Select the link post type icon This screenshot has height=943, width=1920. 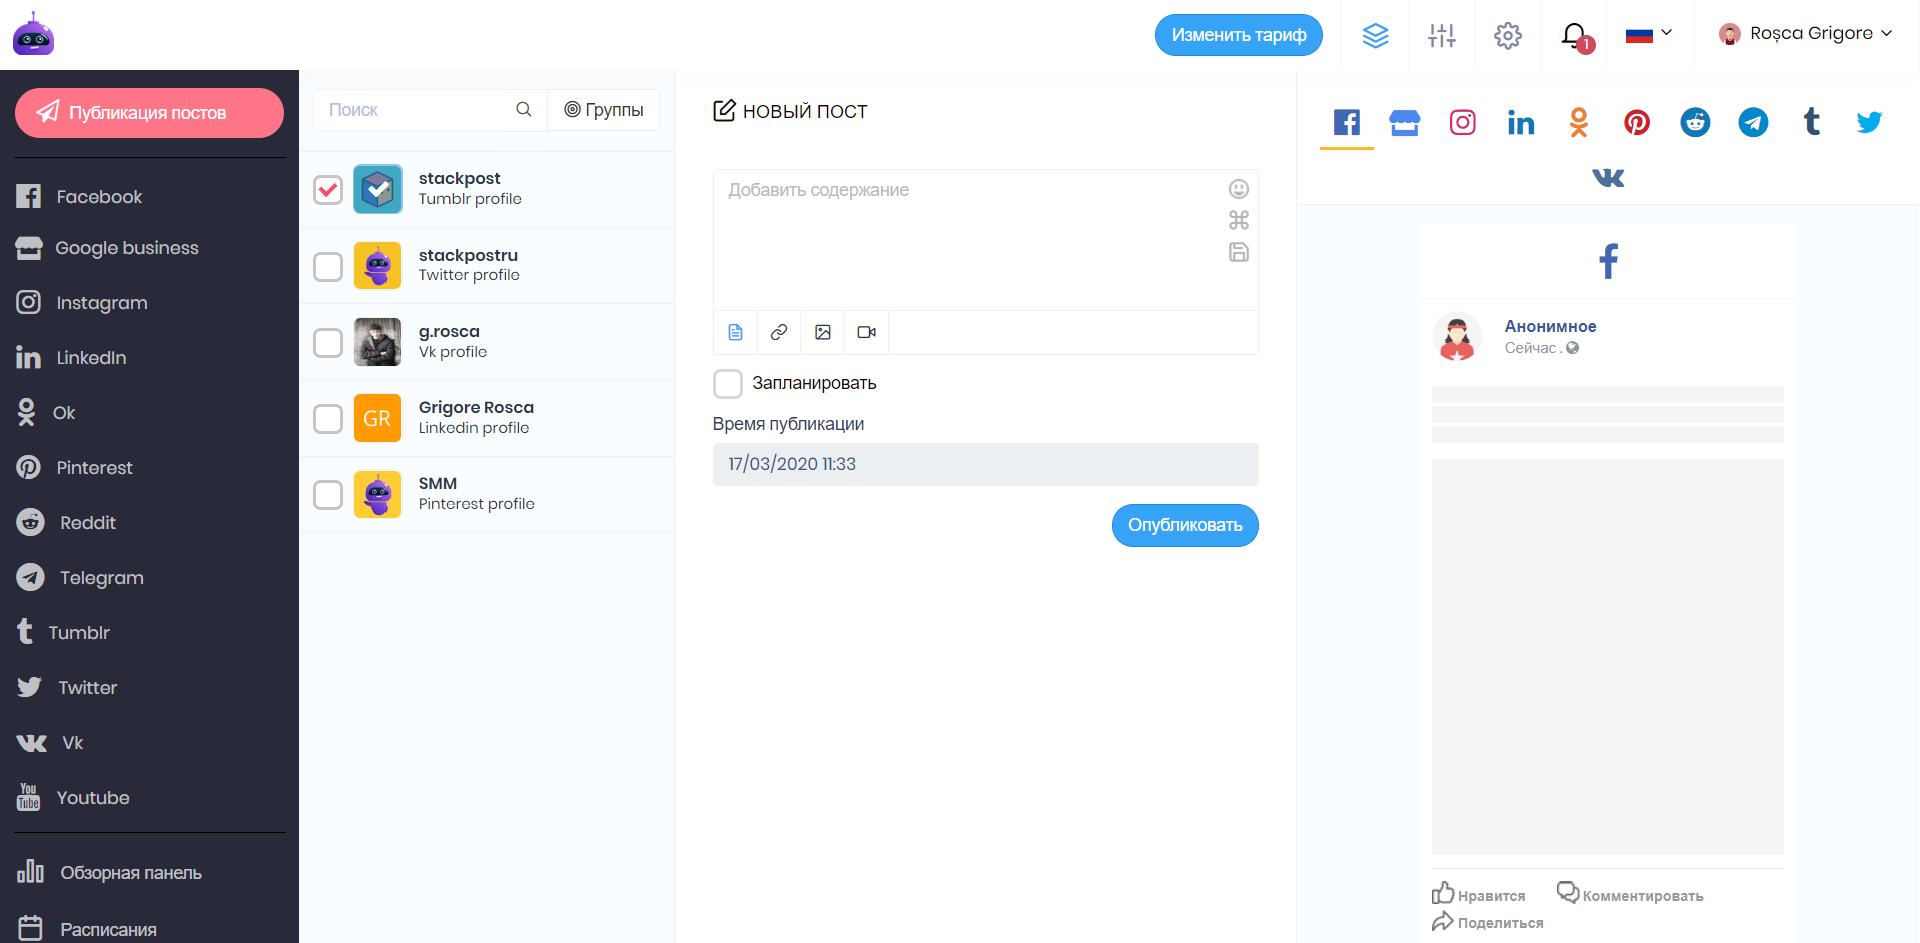(779, 332)
